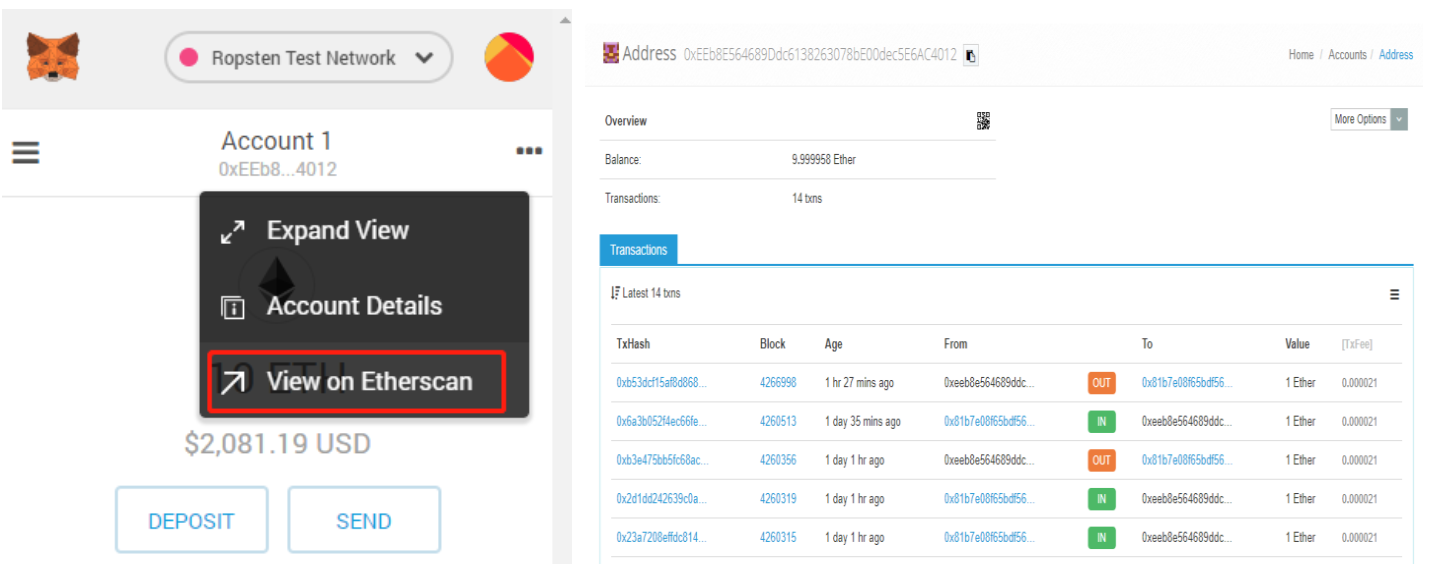Choose Account Details in the menu
This screenshot has height=578, width=1436.
coord(353,306)
